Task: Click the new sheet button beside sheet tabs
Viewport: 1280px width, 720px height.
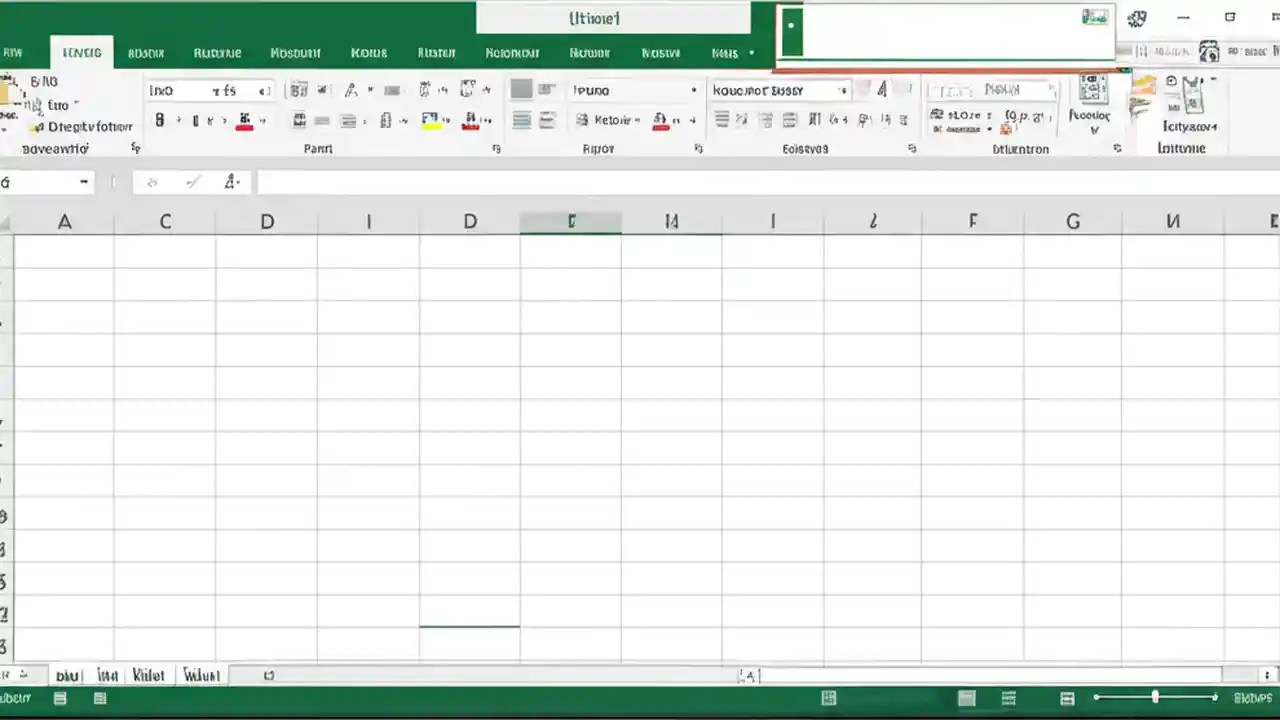Action: pyautogui.click(x=268, y=675)
